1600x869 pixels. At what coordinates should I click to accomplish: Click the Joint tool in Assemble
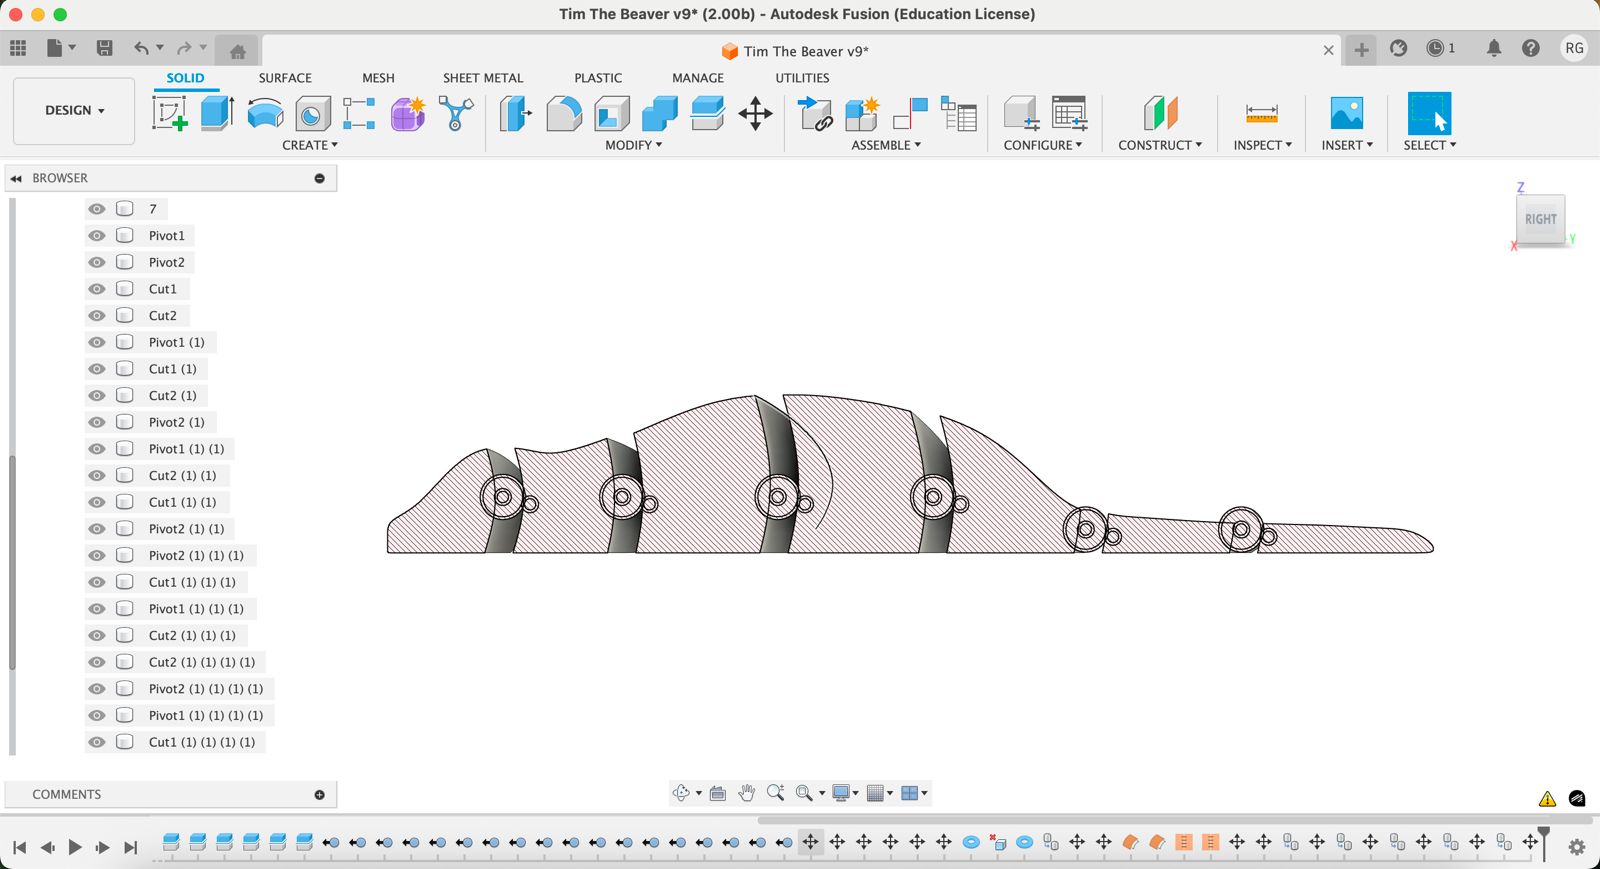(910, 113)
